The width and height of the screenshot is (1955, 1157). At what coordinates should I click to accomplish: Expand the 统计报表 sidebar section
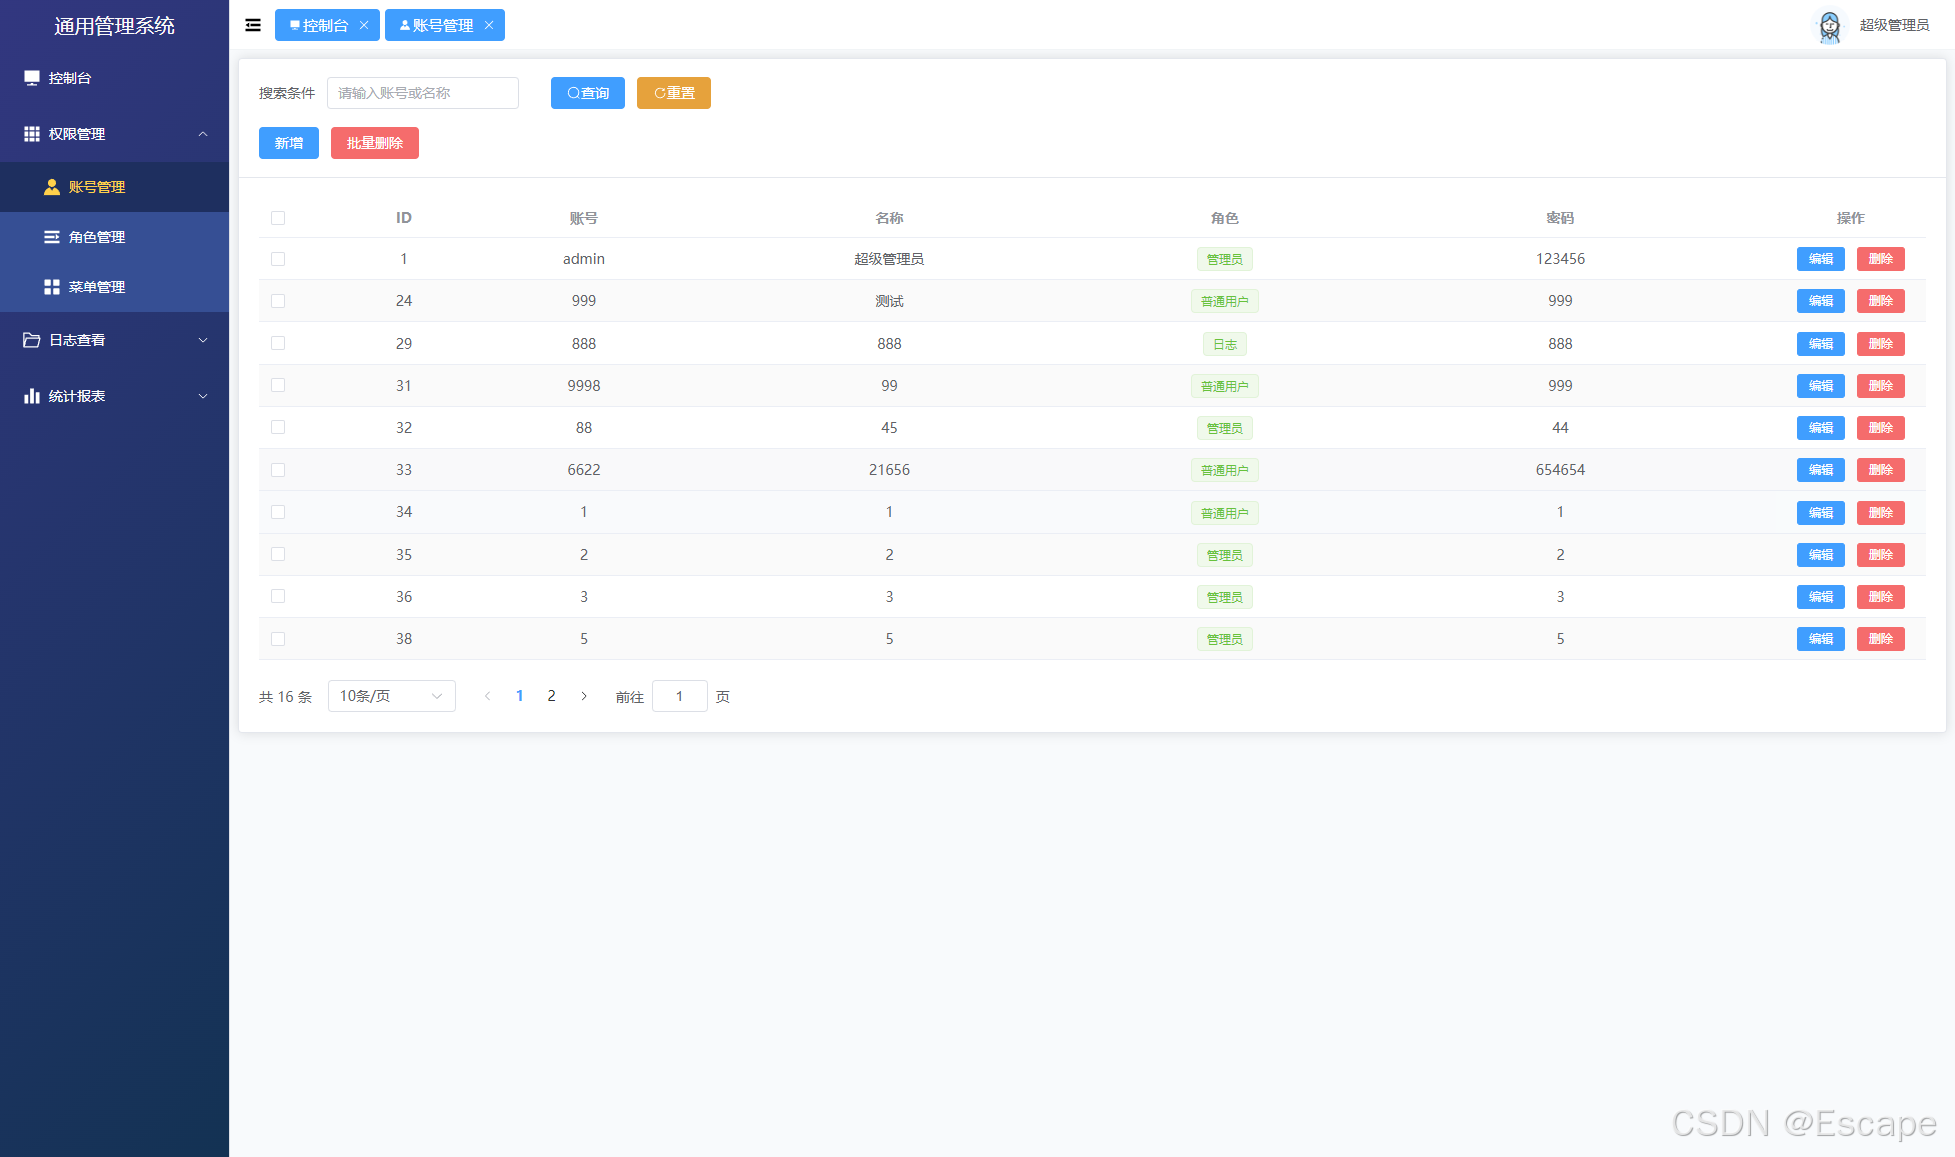pyautogui.click(x=204, y=395)
